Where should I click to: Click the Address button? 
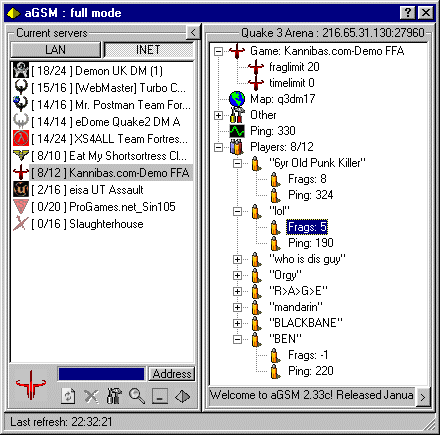pos(172,374)
